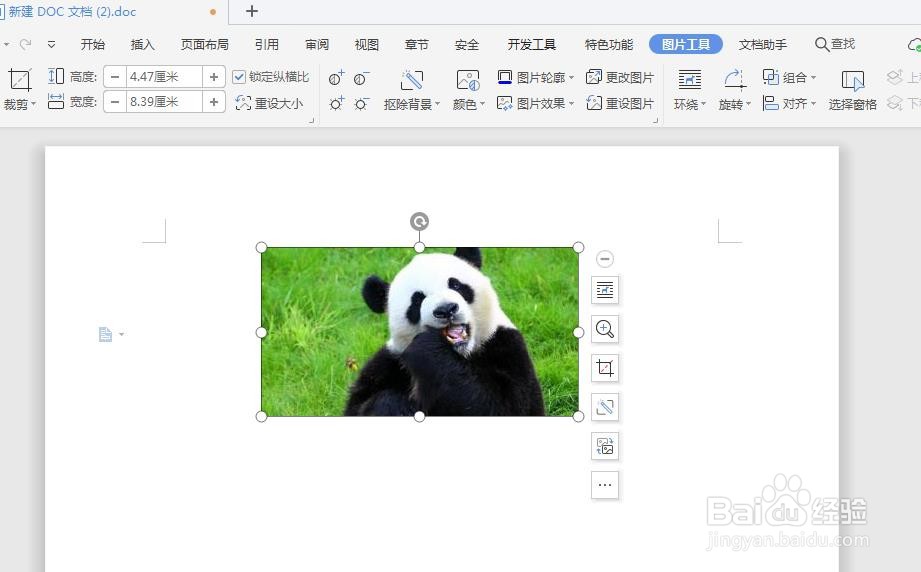921x572 pixels.
Task: Open picture adjust group dialog launcher
Action: [x=655, y=120]
